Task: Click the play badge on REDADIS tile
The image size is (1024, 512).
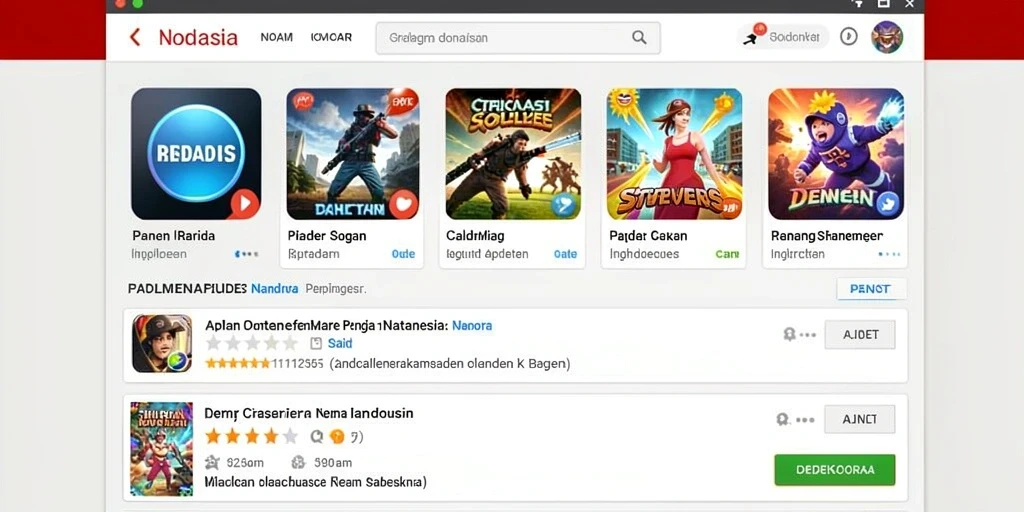Action: pos(245,204)
